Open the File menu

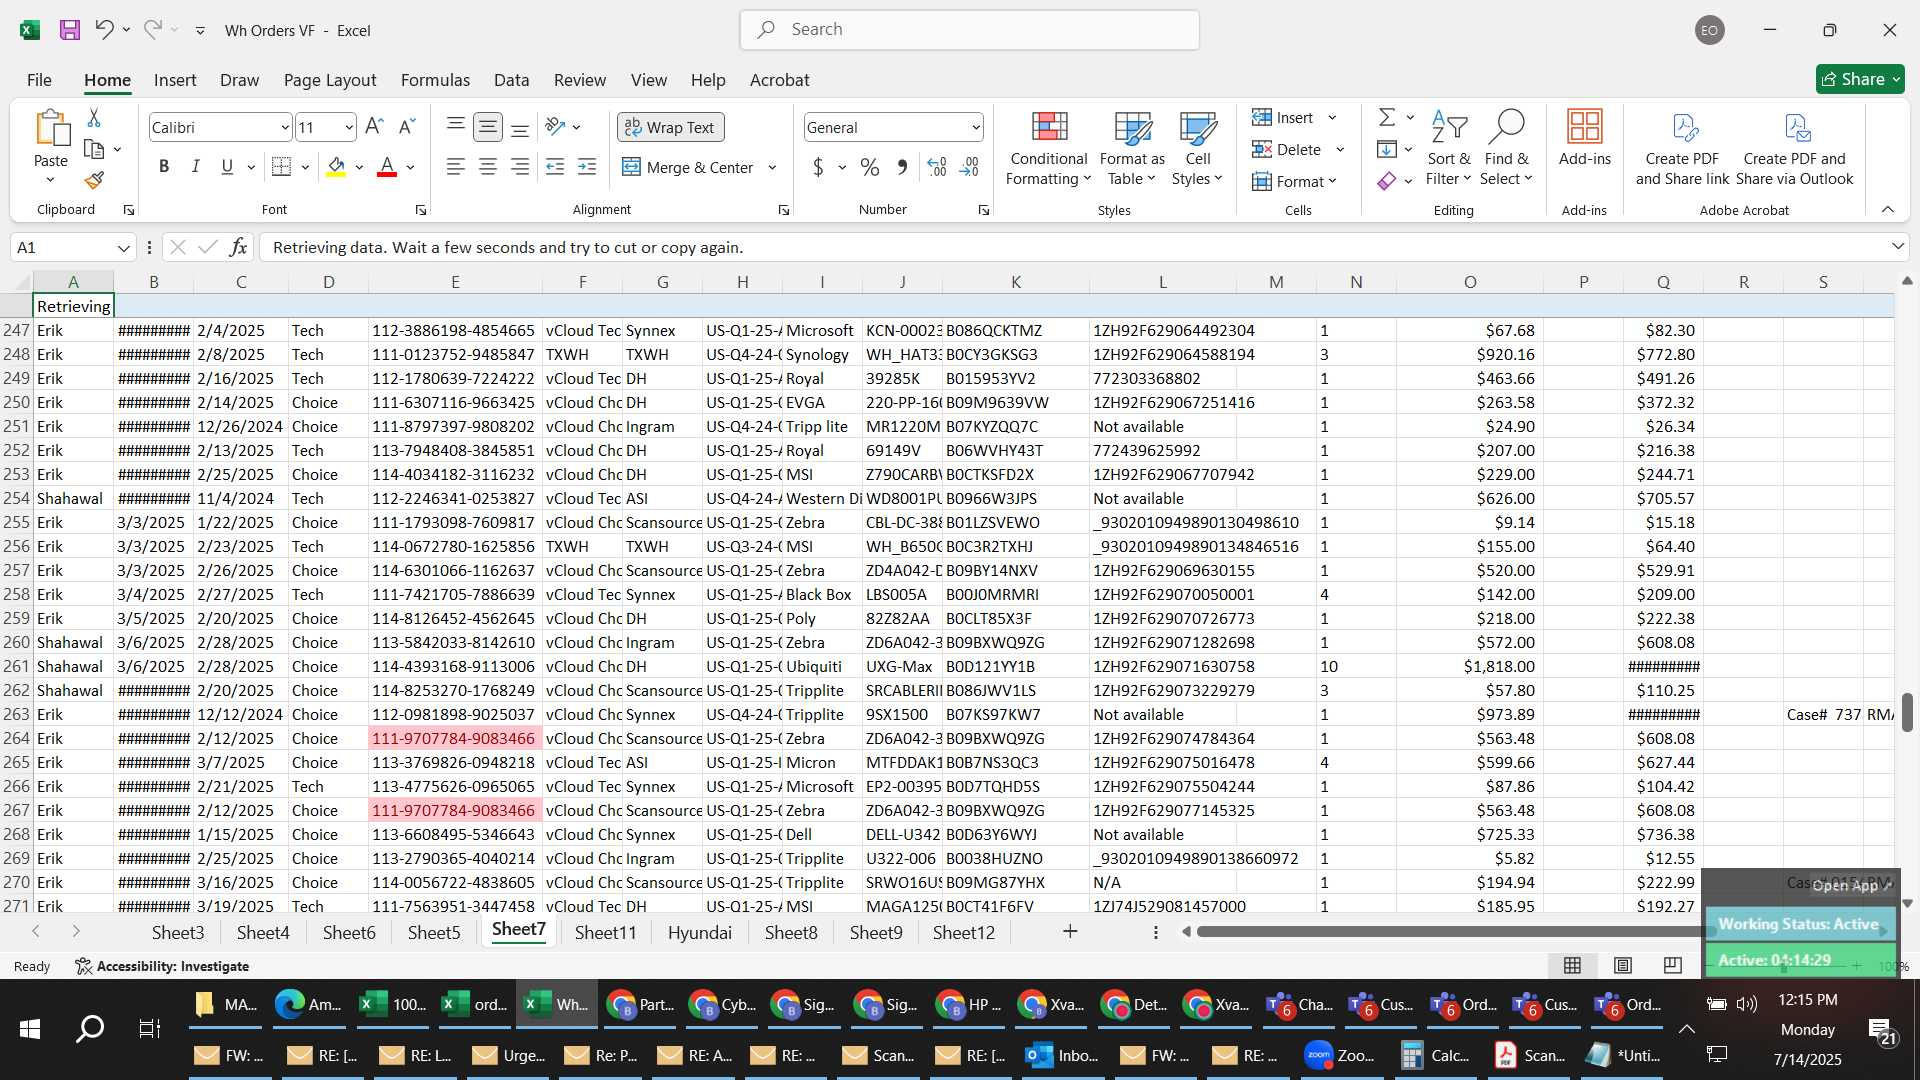tap(39, 80)
